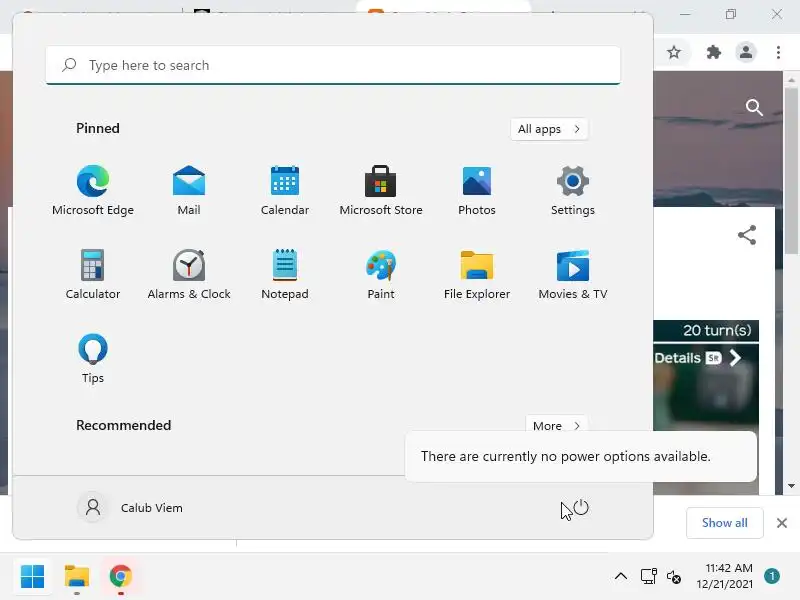This screenshot has height=600, width=800.
Task: Expand More recommended items
Action: point(556,426)
